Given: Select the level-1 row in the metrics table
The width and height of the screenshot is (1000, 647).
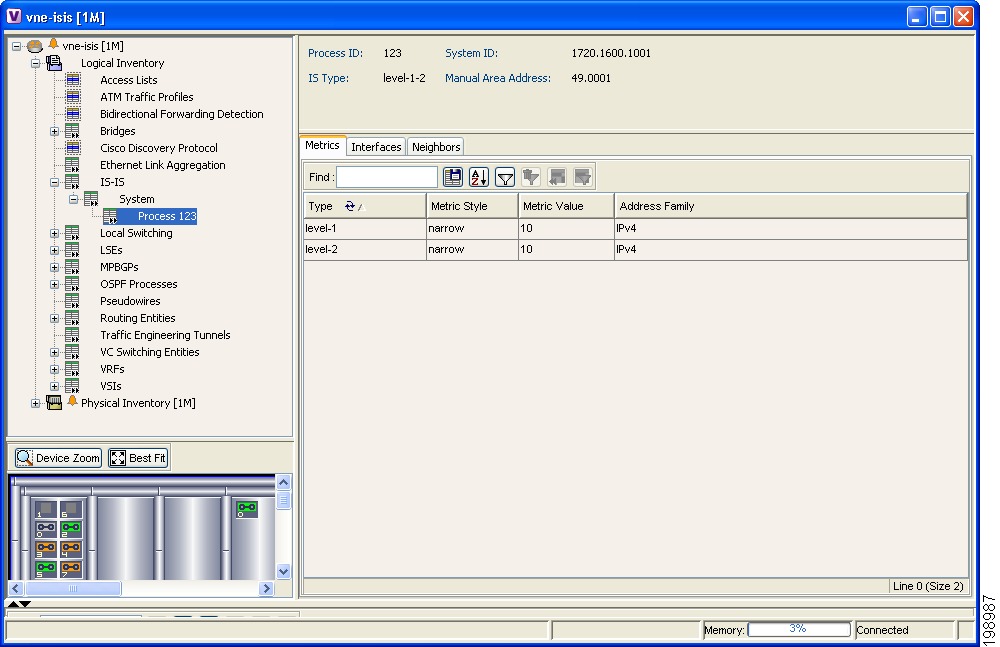Looking at the screenshot, I should 635,228.
